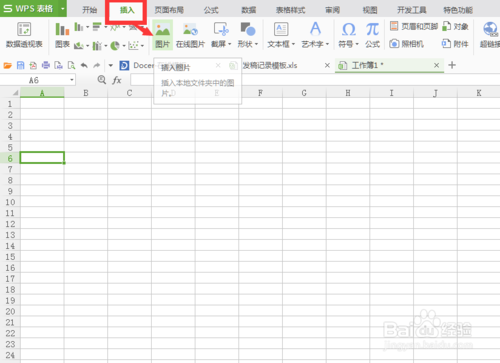The width and height of the screenshot is (500, 363).
Task: Click the Docer logo icon
Action: point(124,65)
